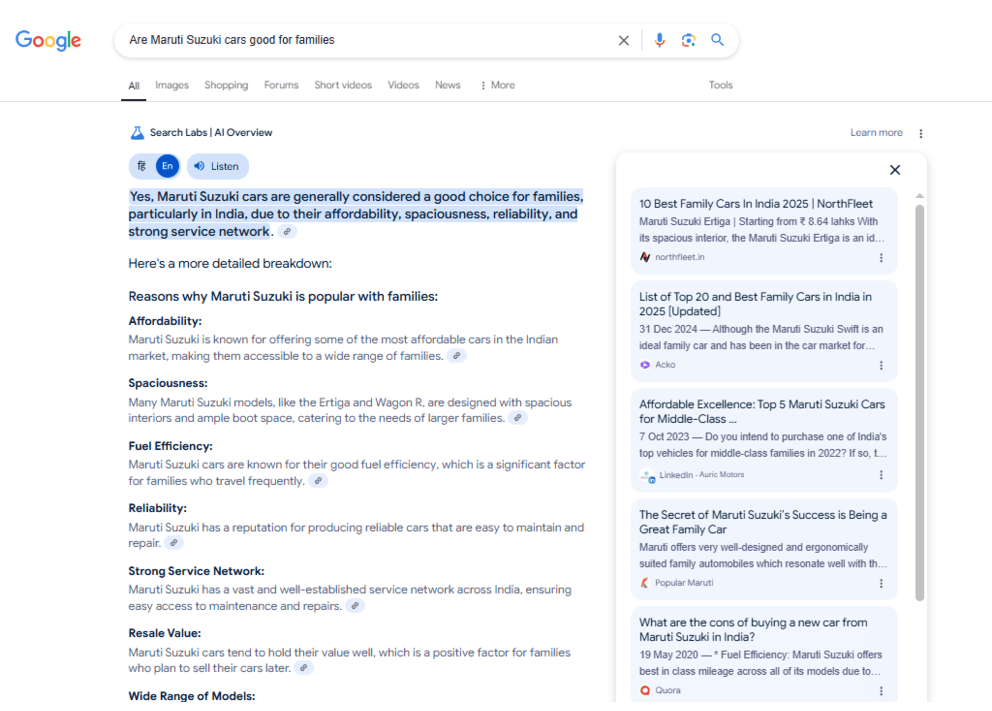Open options for northfleet.in source card
This screenshot has height=711, width=992.
[x=881, y=258]
